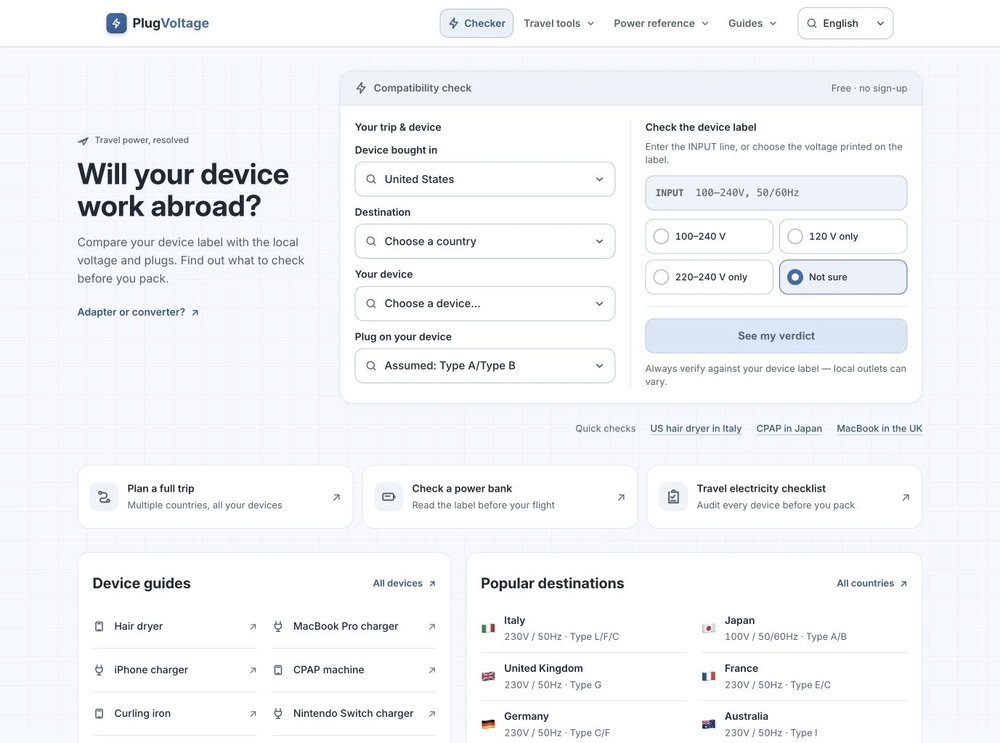This screenshot has width=1000, height=743.
Task: Click the arrow icon beside CPAP machine
Action: point(432,670)
